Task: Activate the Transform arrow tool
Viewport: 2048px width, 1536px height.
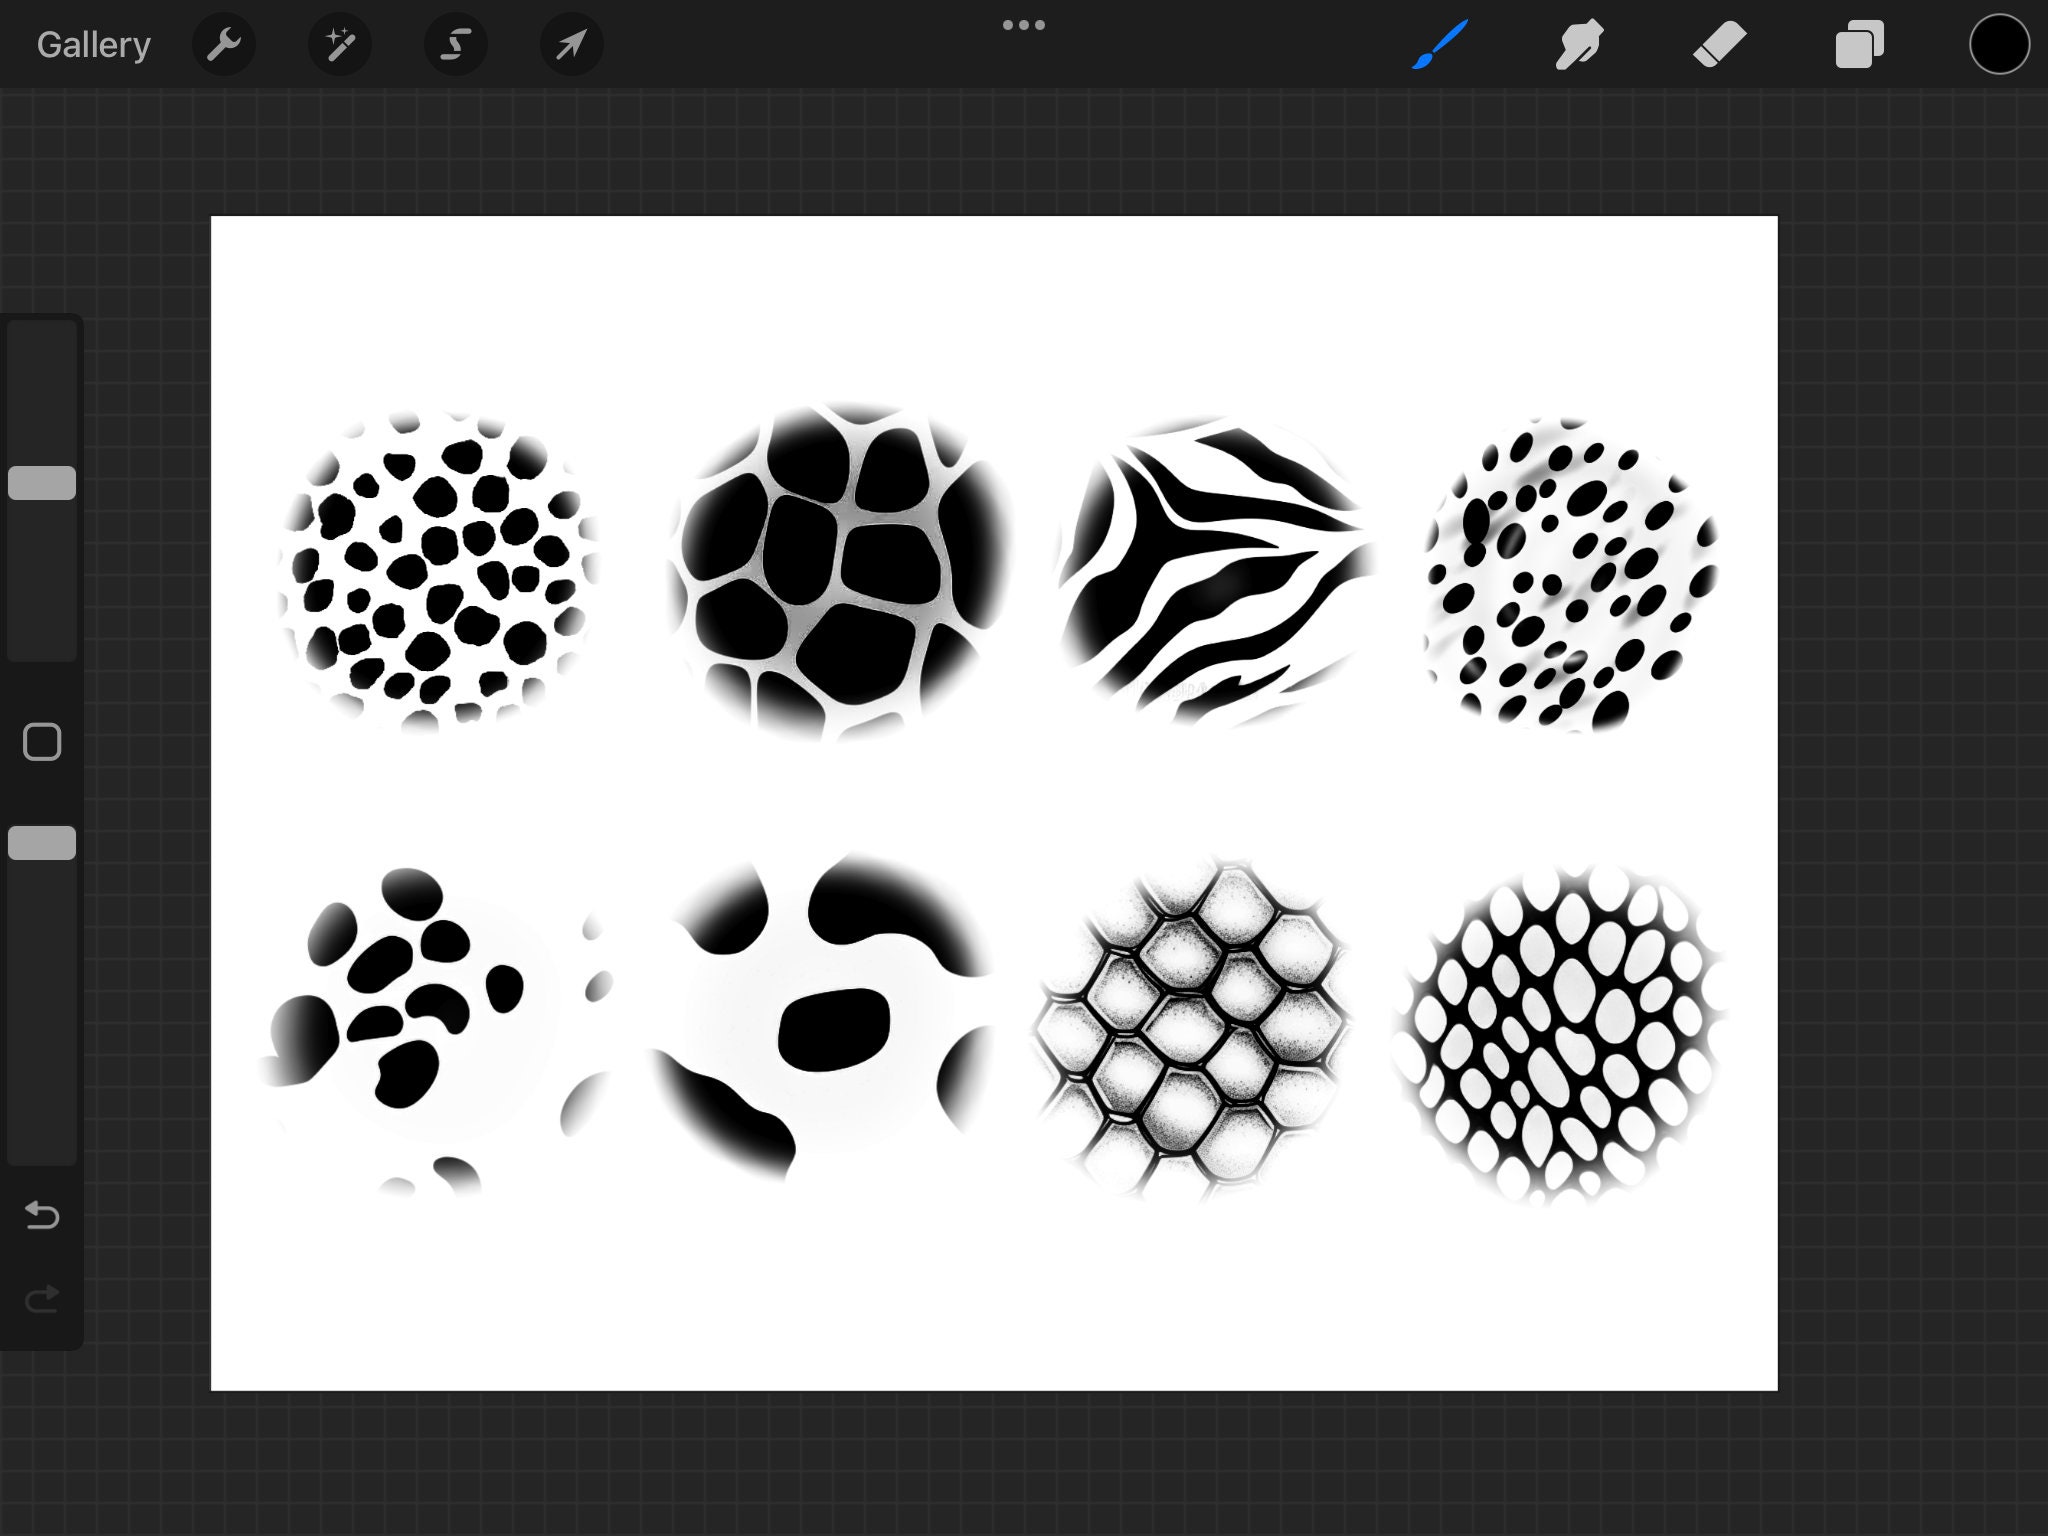Action: point(571,45)
